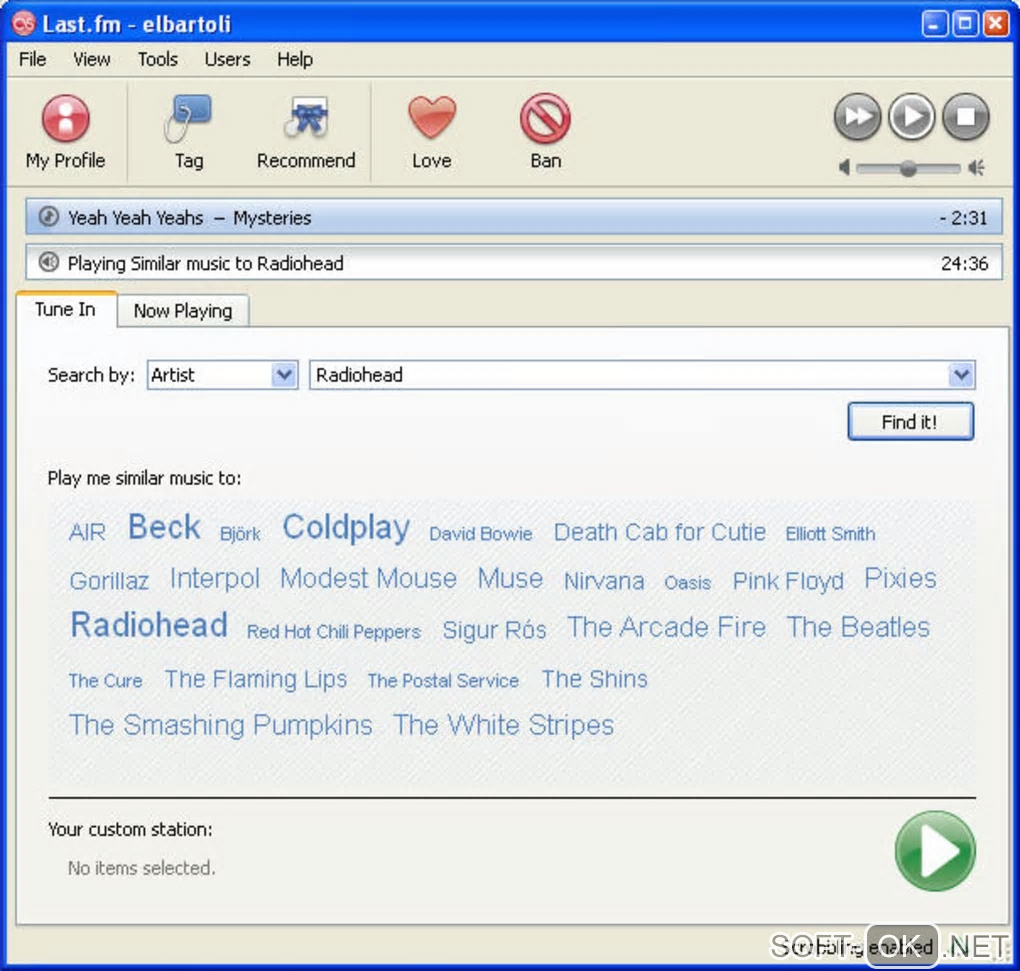Image resolution: width=1020 pixels, height=971 pixels.
Task: Adjust the volume slider handle
Action: (908, 168)
